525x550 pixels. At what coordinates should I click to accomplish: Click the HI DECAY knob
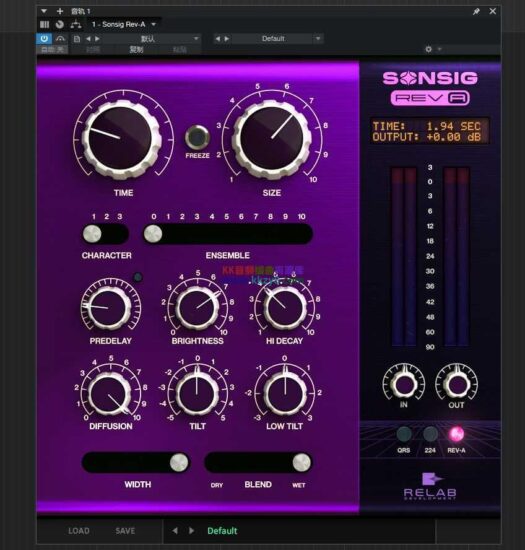(285, 307)
